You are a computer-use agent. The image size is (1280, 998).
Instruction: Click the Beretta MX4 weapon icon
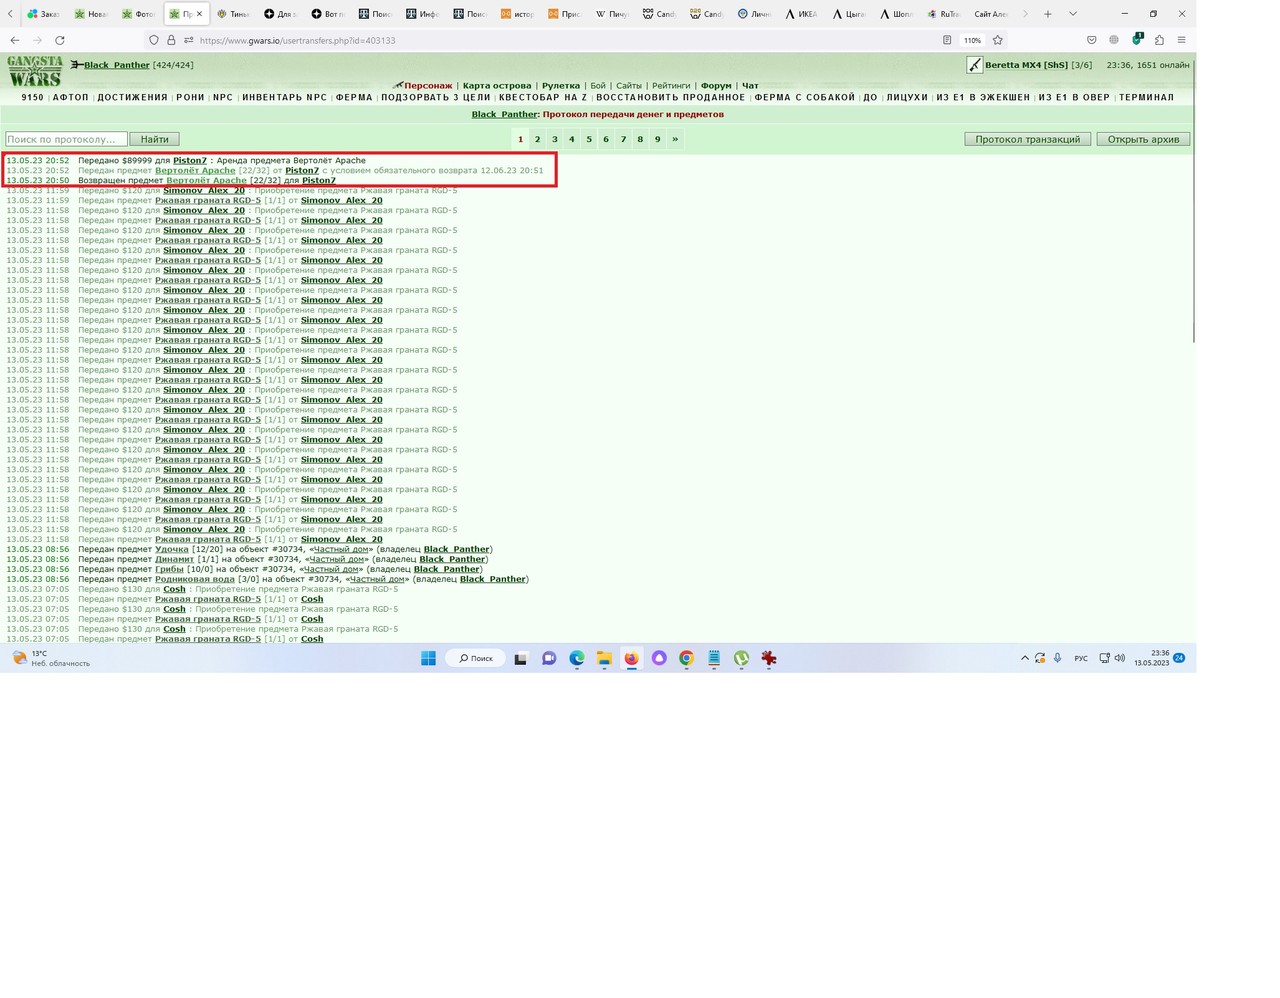(974, 65)
